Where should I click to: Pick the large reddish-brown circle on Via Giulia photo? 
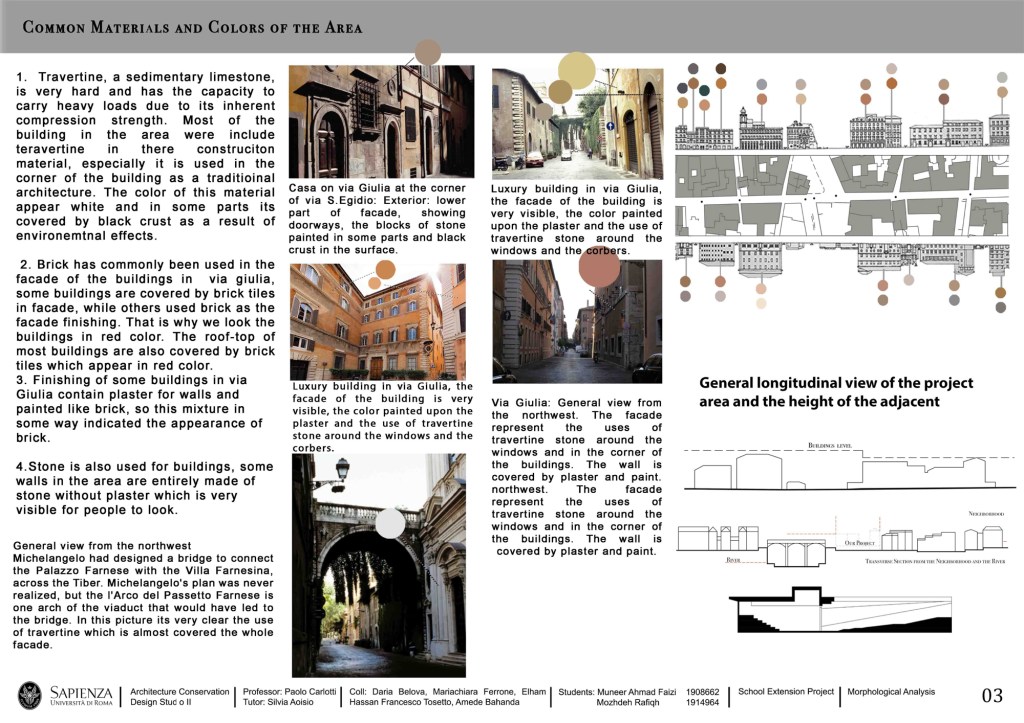click(x=599, y=267)
